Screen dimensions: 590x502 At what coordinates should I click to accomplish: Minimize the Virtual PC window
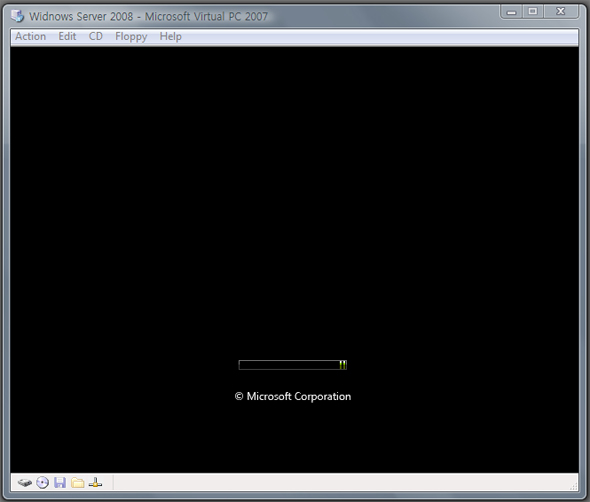pyautogui.click(x=511, y=12)
